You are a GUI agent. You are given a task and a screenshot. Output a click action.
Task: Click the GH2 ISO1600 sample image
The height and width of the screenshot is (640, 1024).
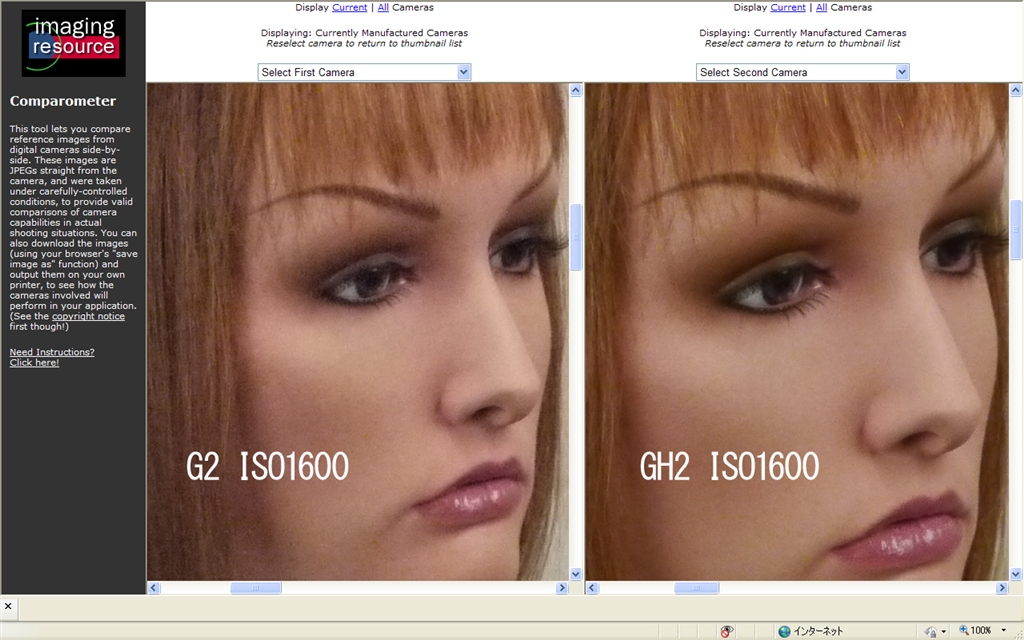pos(797,332)
